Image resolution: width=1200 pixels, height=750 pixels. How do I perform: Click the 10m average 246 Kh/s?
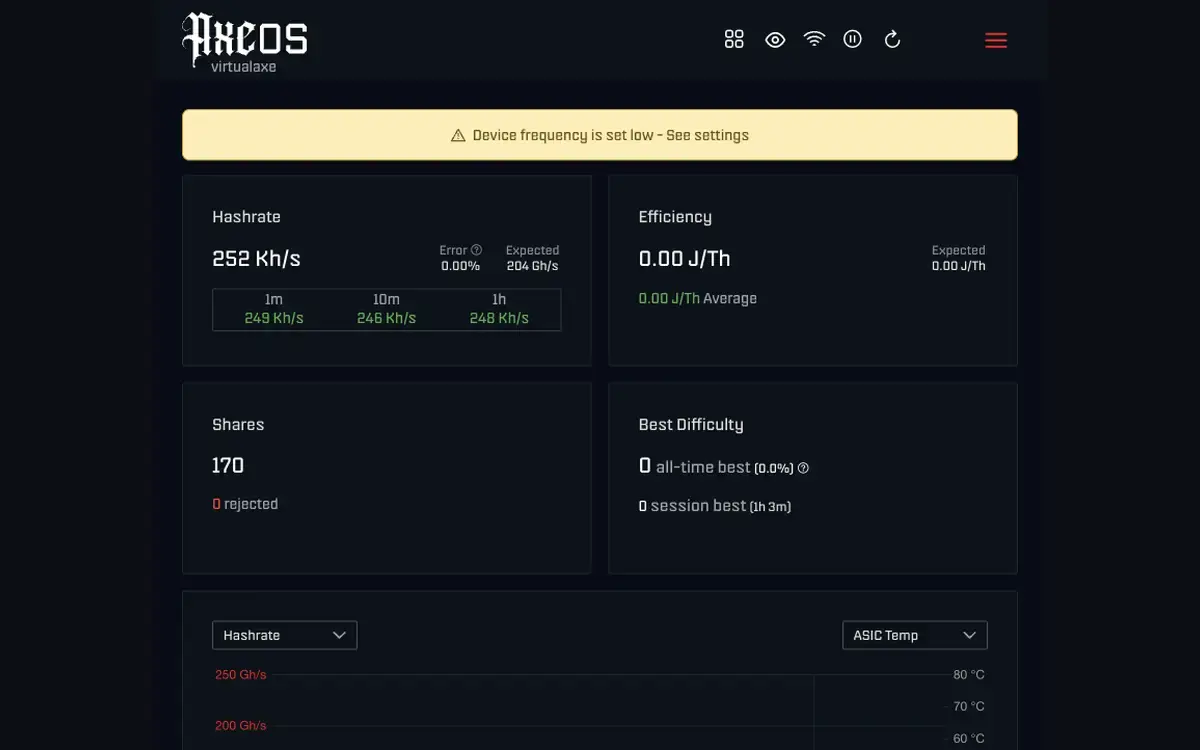click(386, 318)
